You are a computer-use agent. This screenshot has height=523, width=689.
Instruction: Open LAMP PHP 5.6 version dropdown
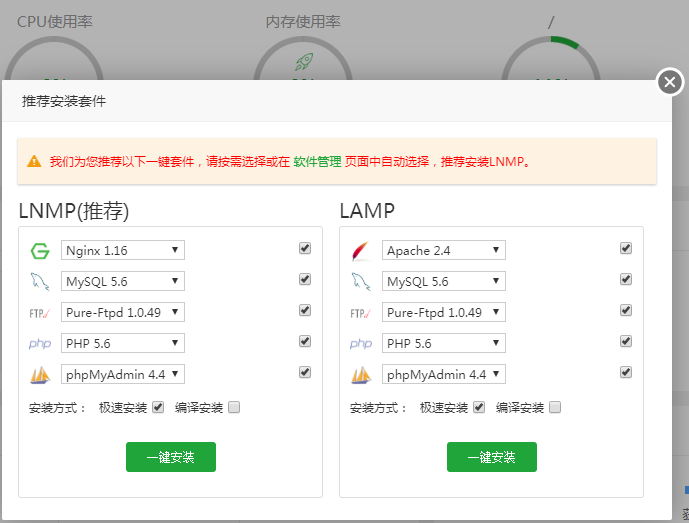click(444, 343)
